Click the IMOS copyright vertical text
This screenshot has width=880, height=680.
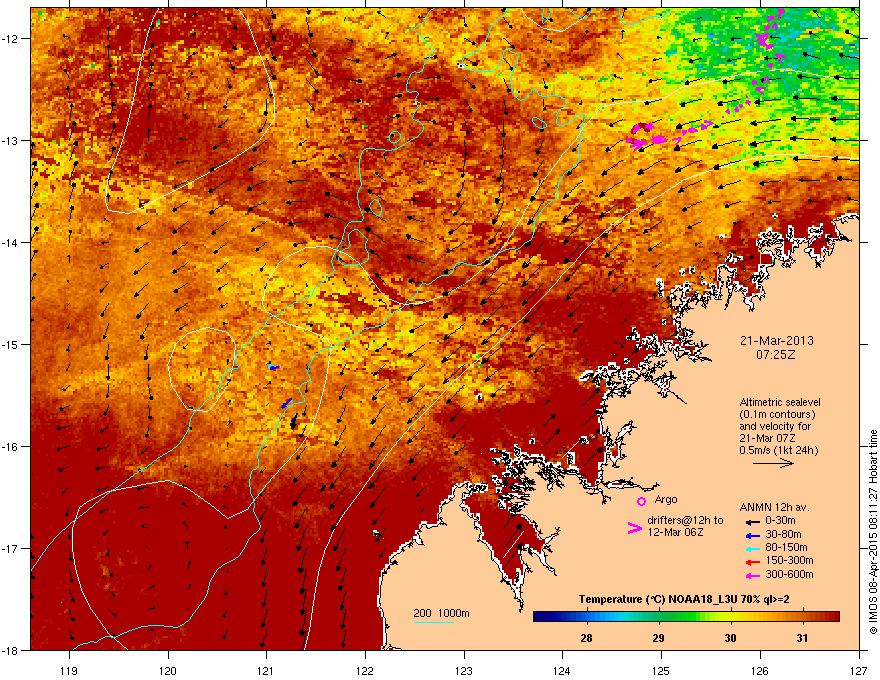tap(873, 532)
